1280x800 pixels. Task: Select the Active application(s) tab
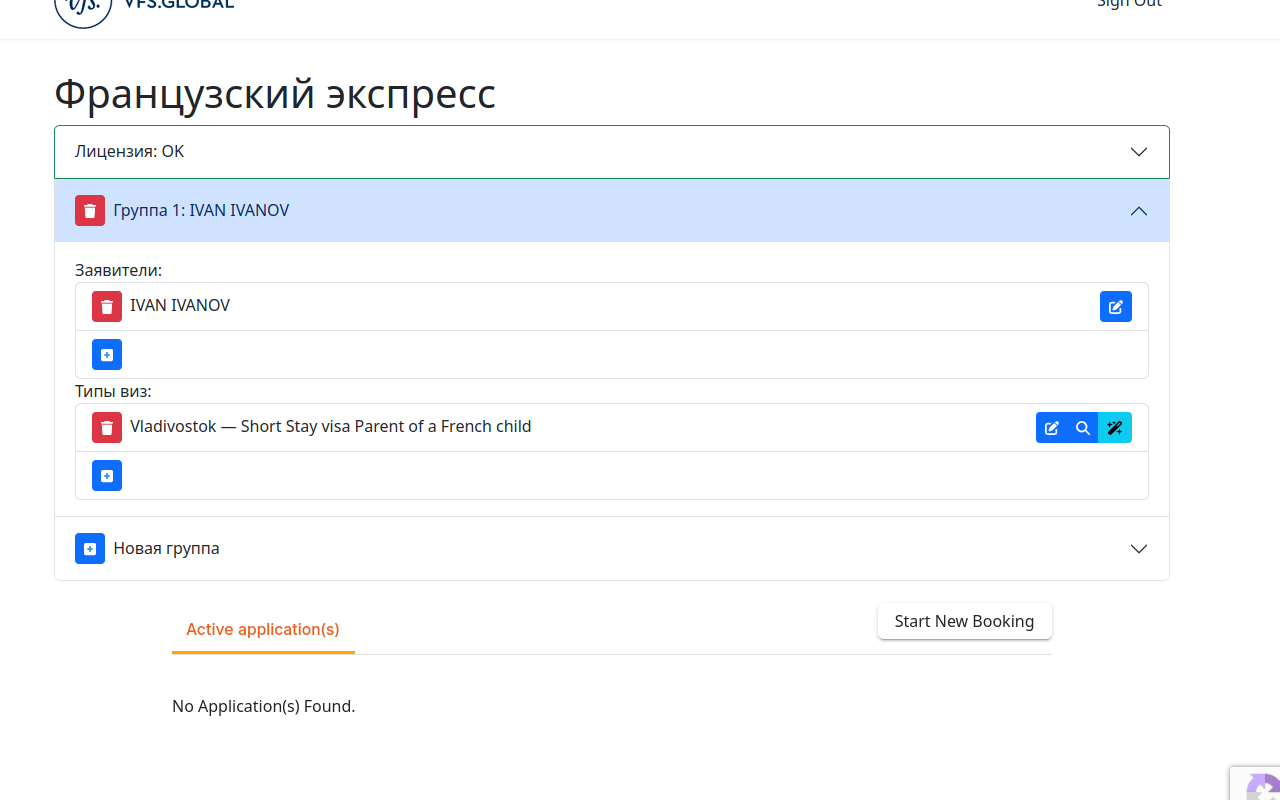tap(263, 630)
